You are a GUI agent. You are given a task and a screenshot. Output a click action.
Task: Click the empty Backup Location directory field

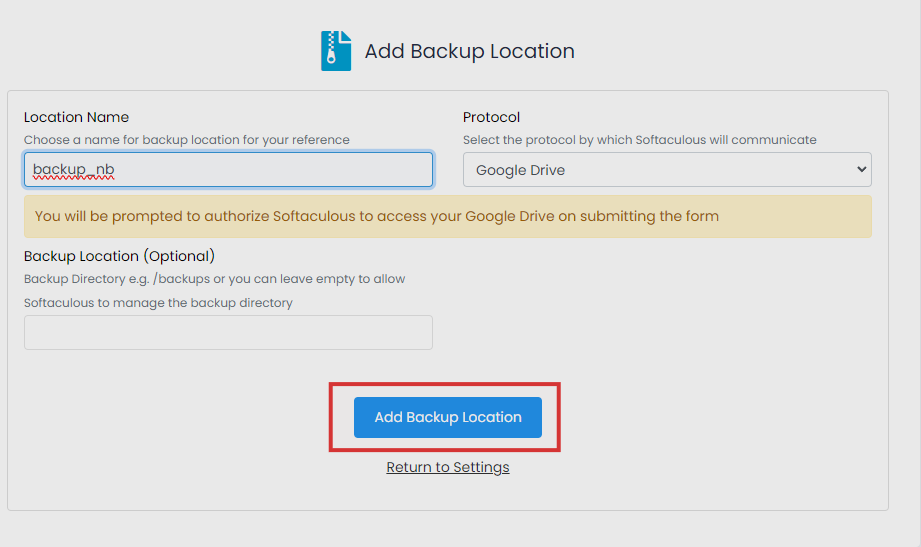(x=228, y=333)
